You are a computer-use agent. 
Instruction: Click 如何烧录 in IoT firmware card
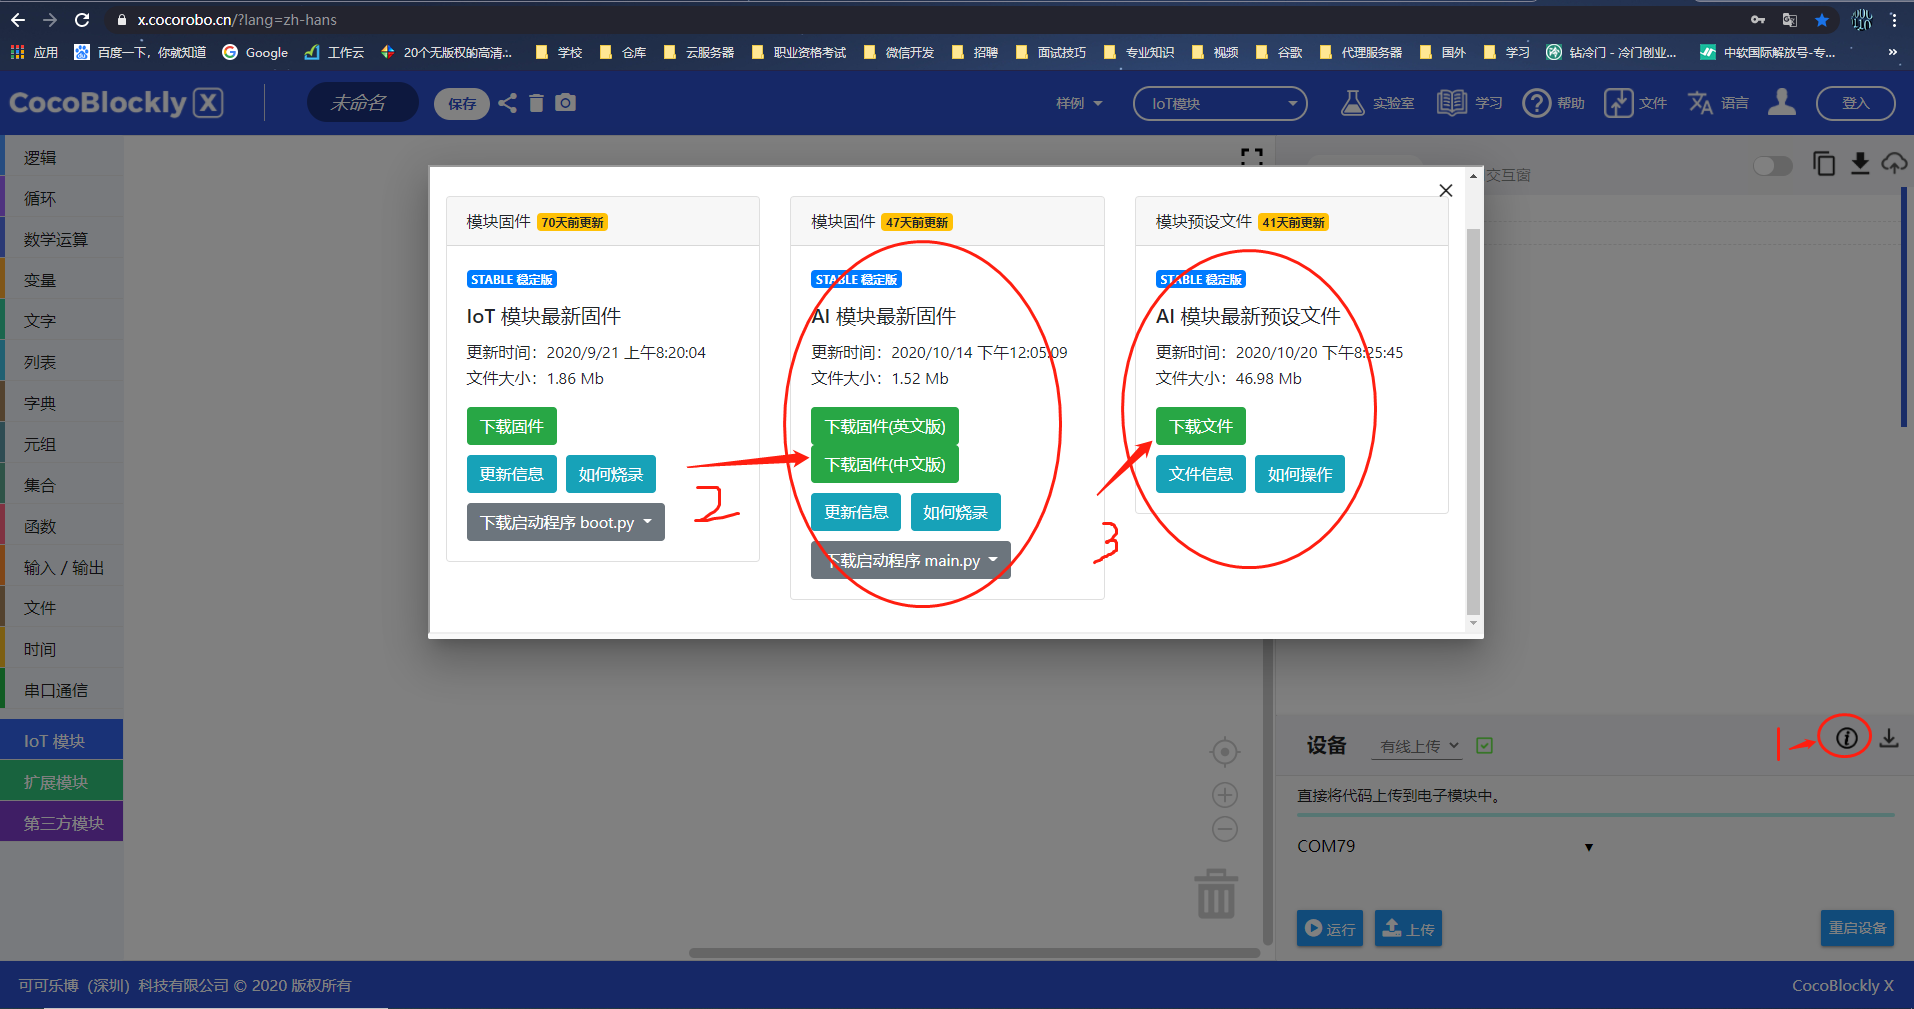pyautogui.click(x=611, y=474)
